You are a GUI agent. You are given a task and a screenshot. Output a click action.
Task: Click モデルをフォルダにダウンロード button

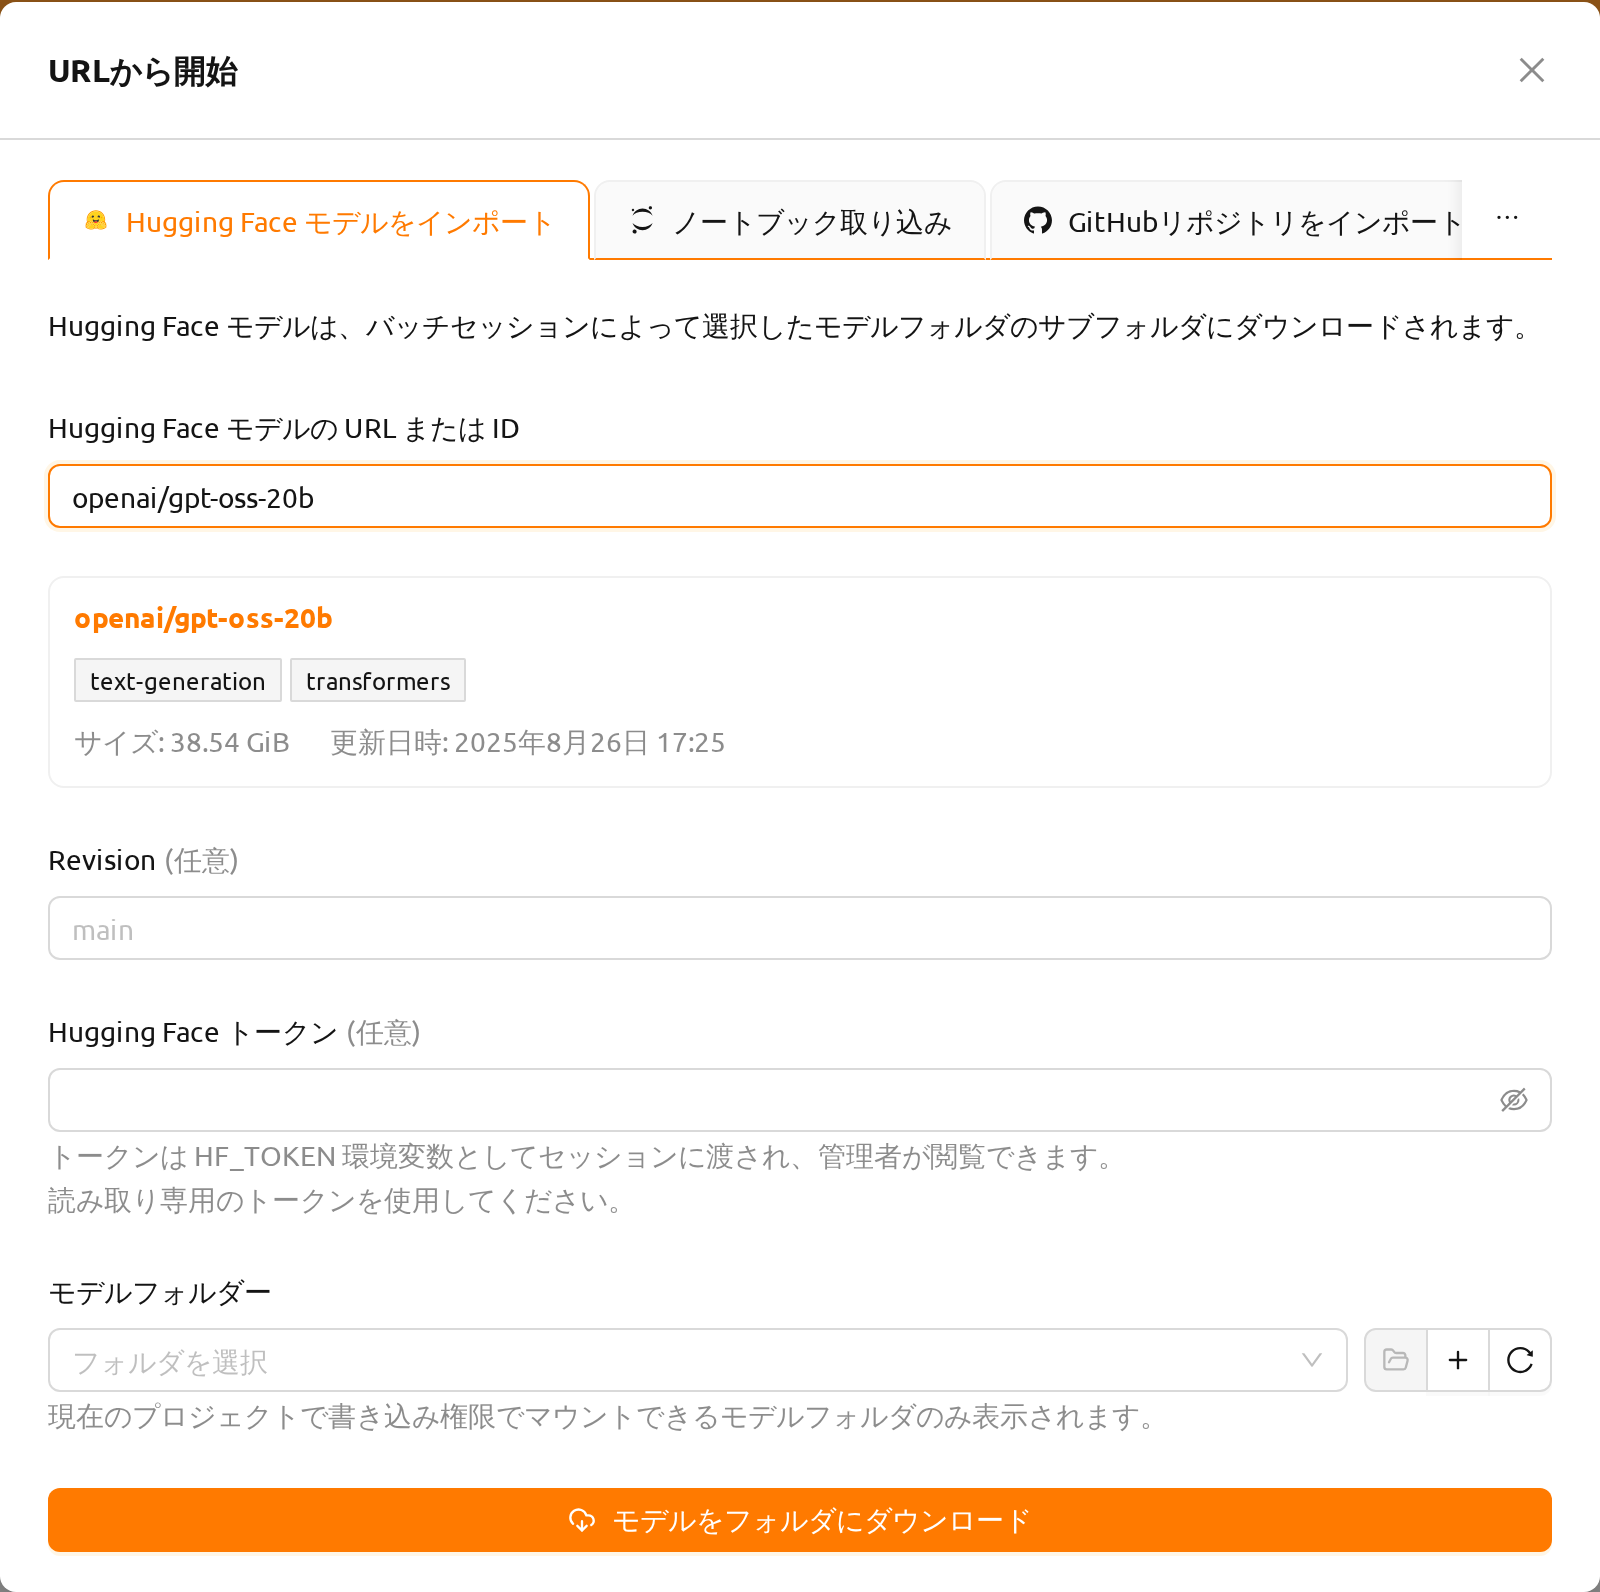point(800,1520)
